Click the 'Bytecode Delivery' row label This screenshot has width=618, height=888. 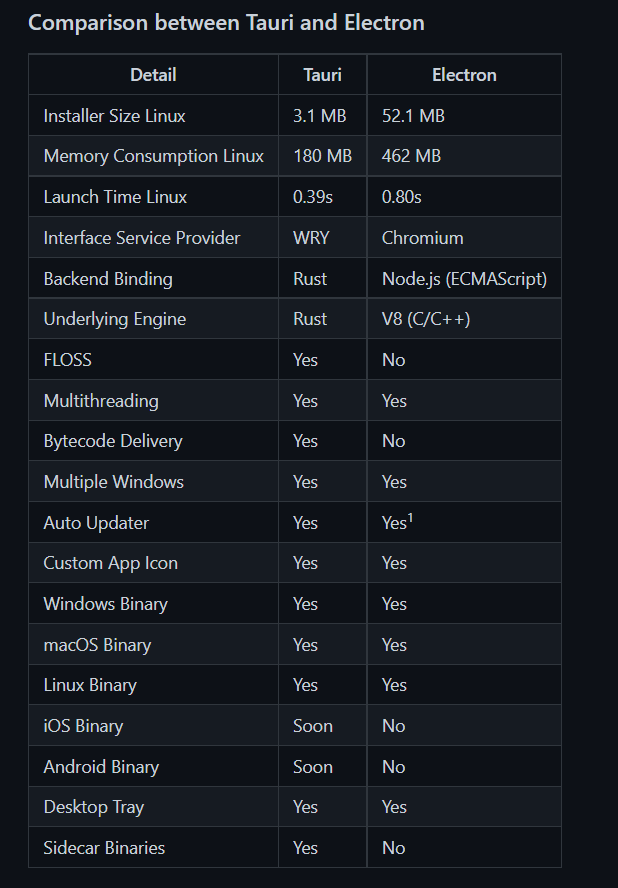click(113, 441)
